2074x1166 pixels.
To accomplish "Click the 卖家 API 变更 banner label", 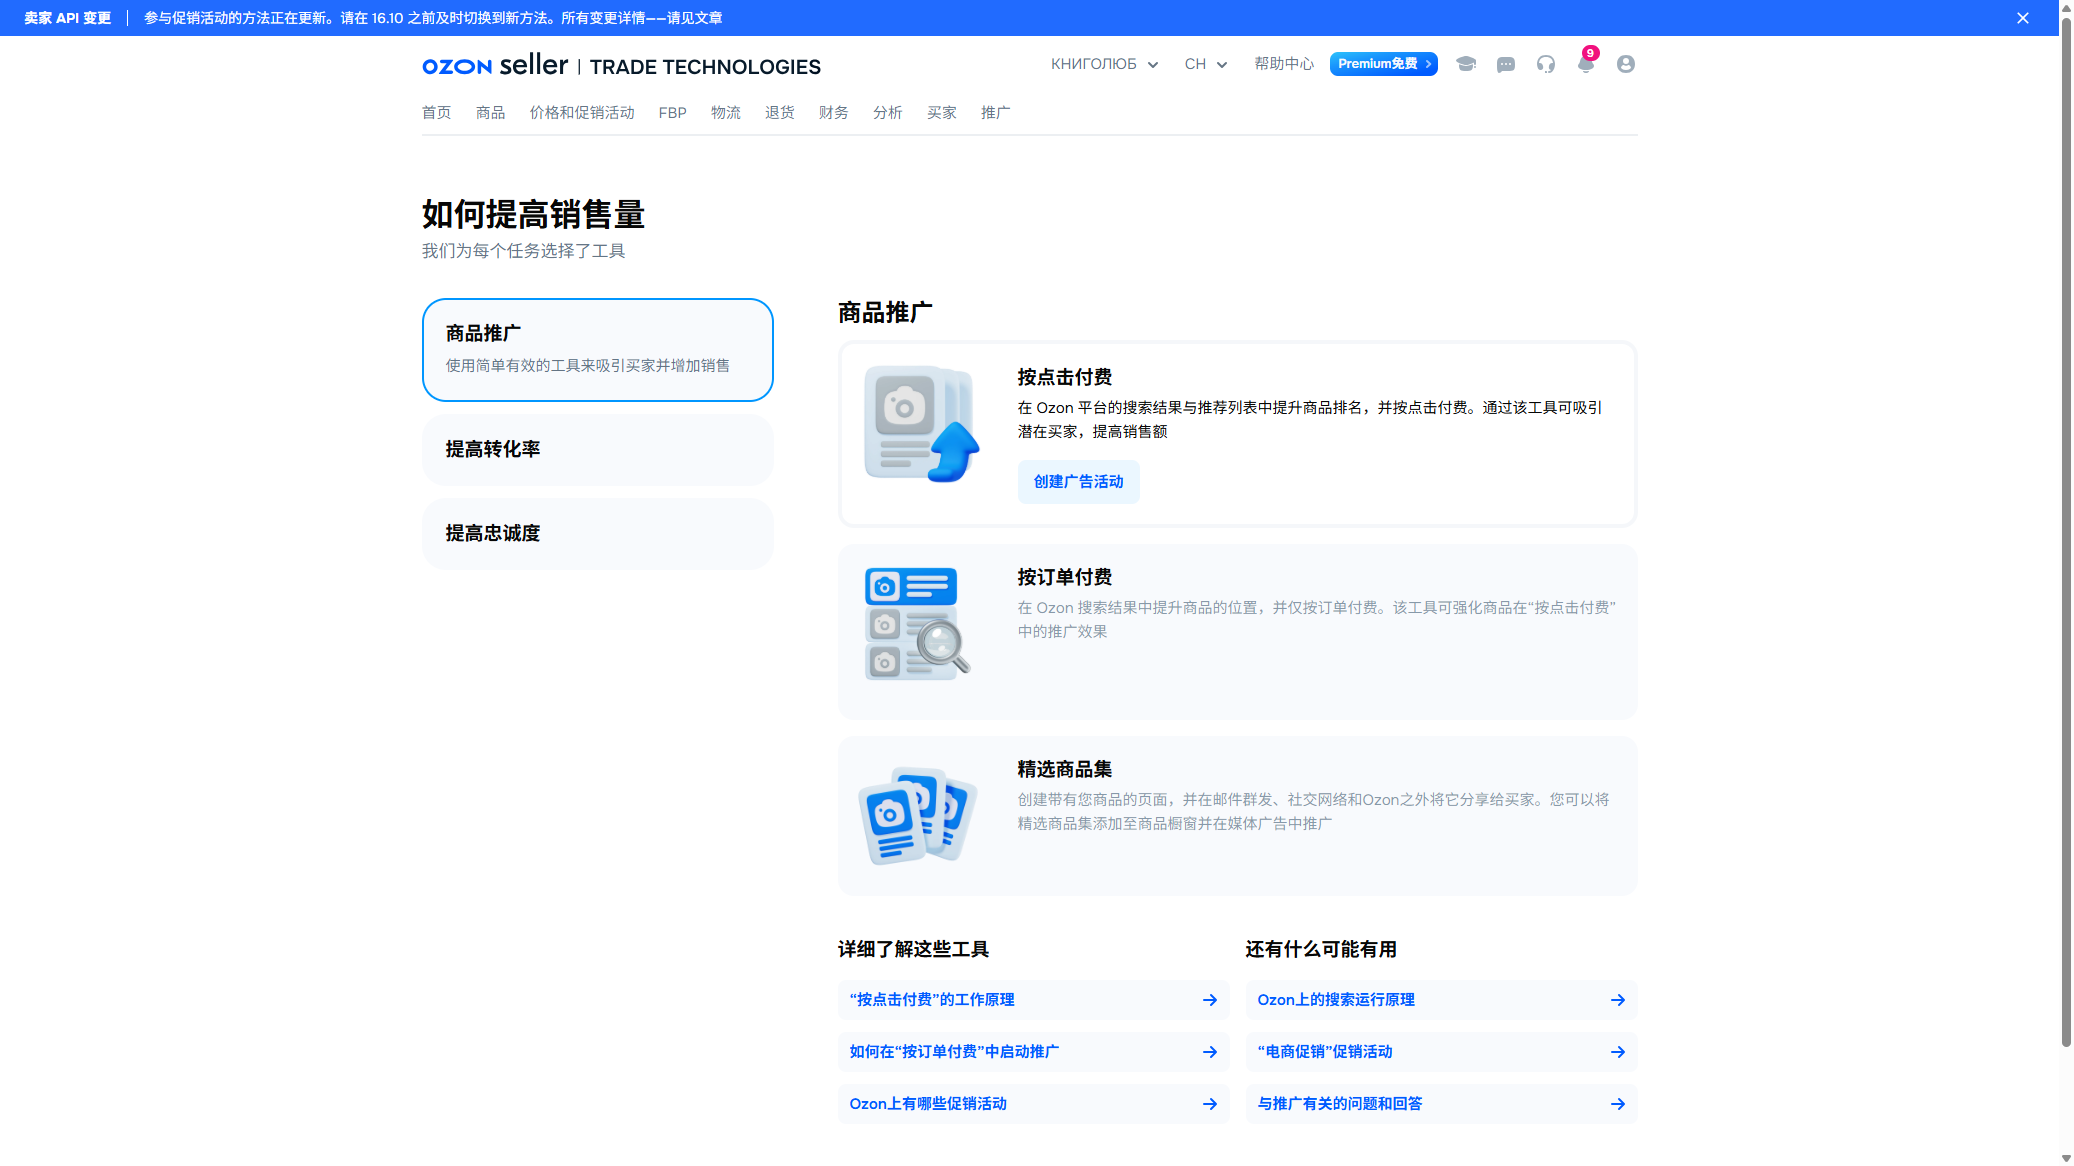I will click(x=68, y=18).
